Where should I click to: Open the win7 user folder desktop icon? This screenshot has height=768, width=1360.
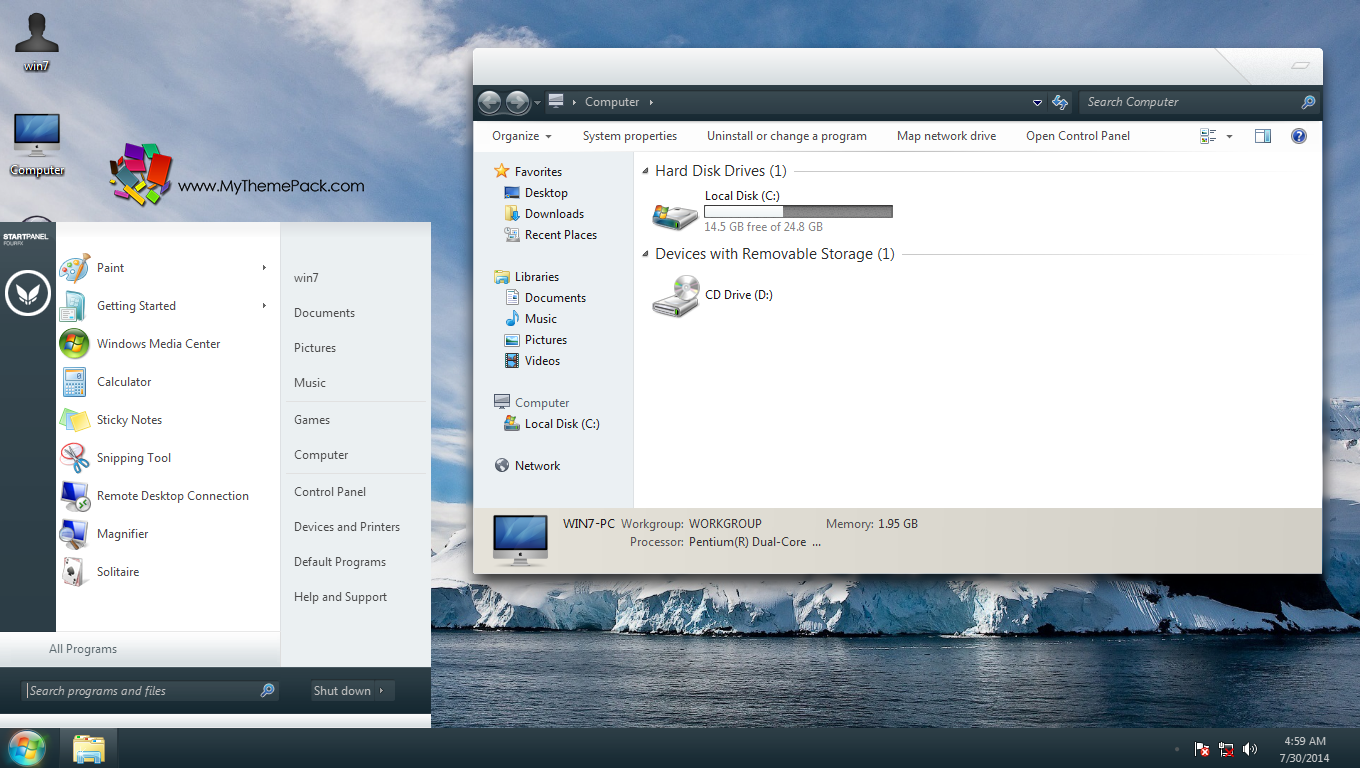[x=37, y=42]
